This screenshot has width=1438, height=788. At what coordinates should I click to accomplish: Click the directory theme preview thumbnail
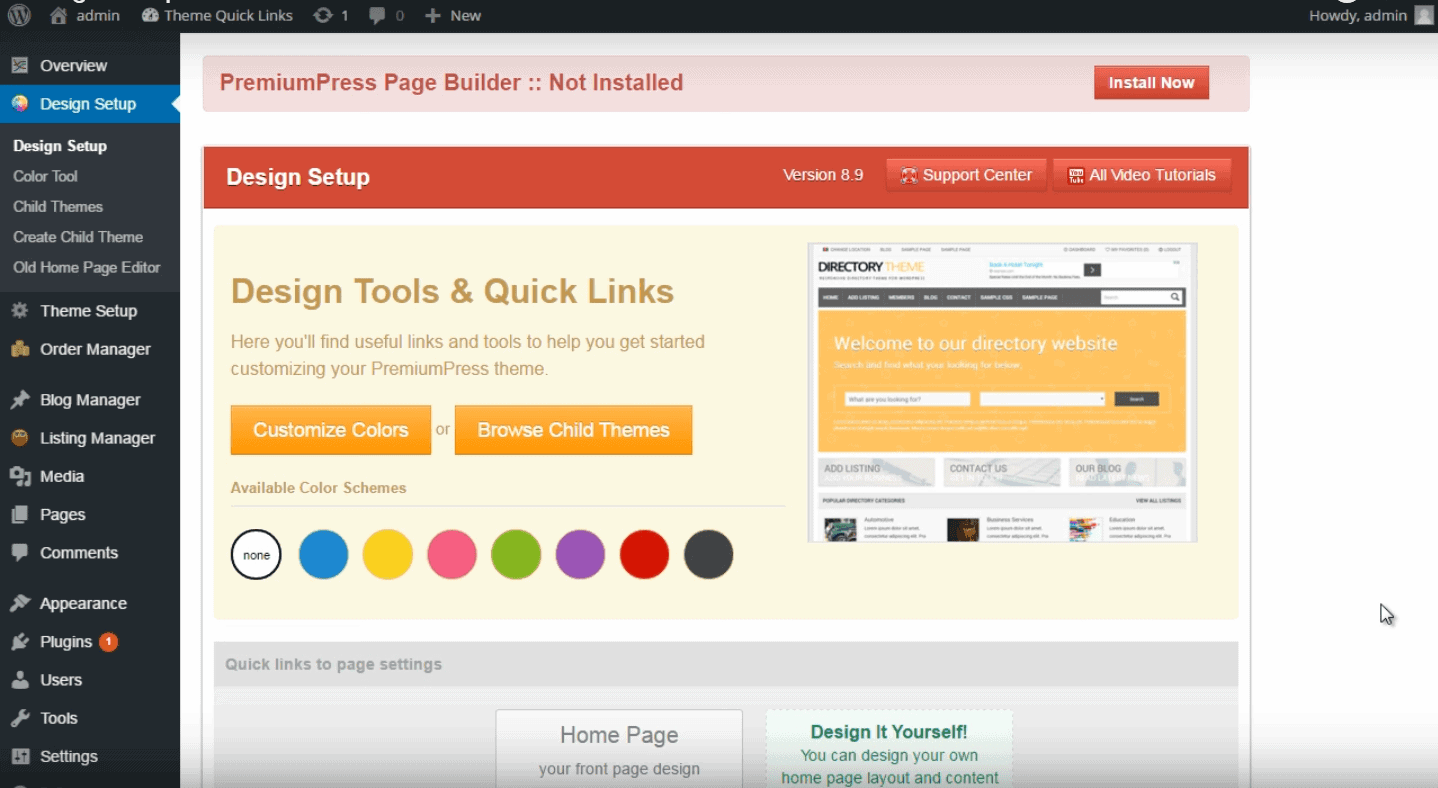pyautogui.click(x=1002, y=392)
